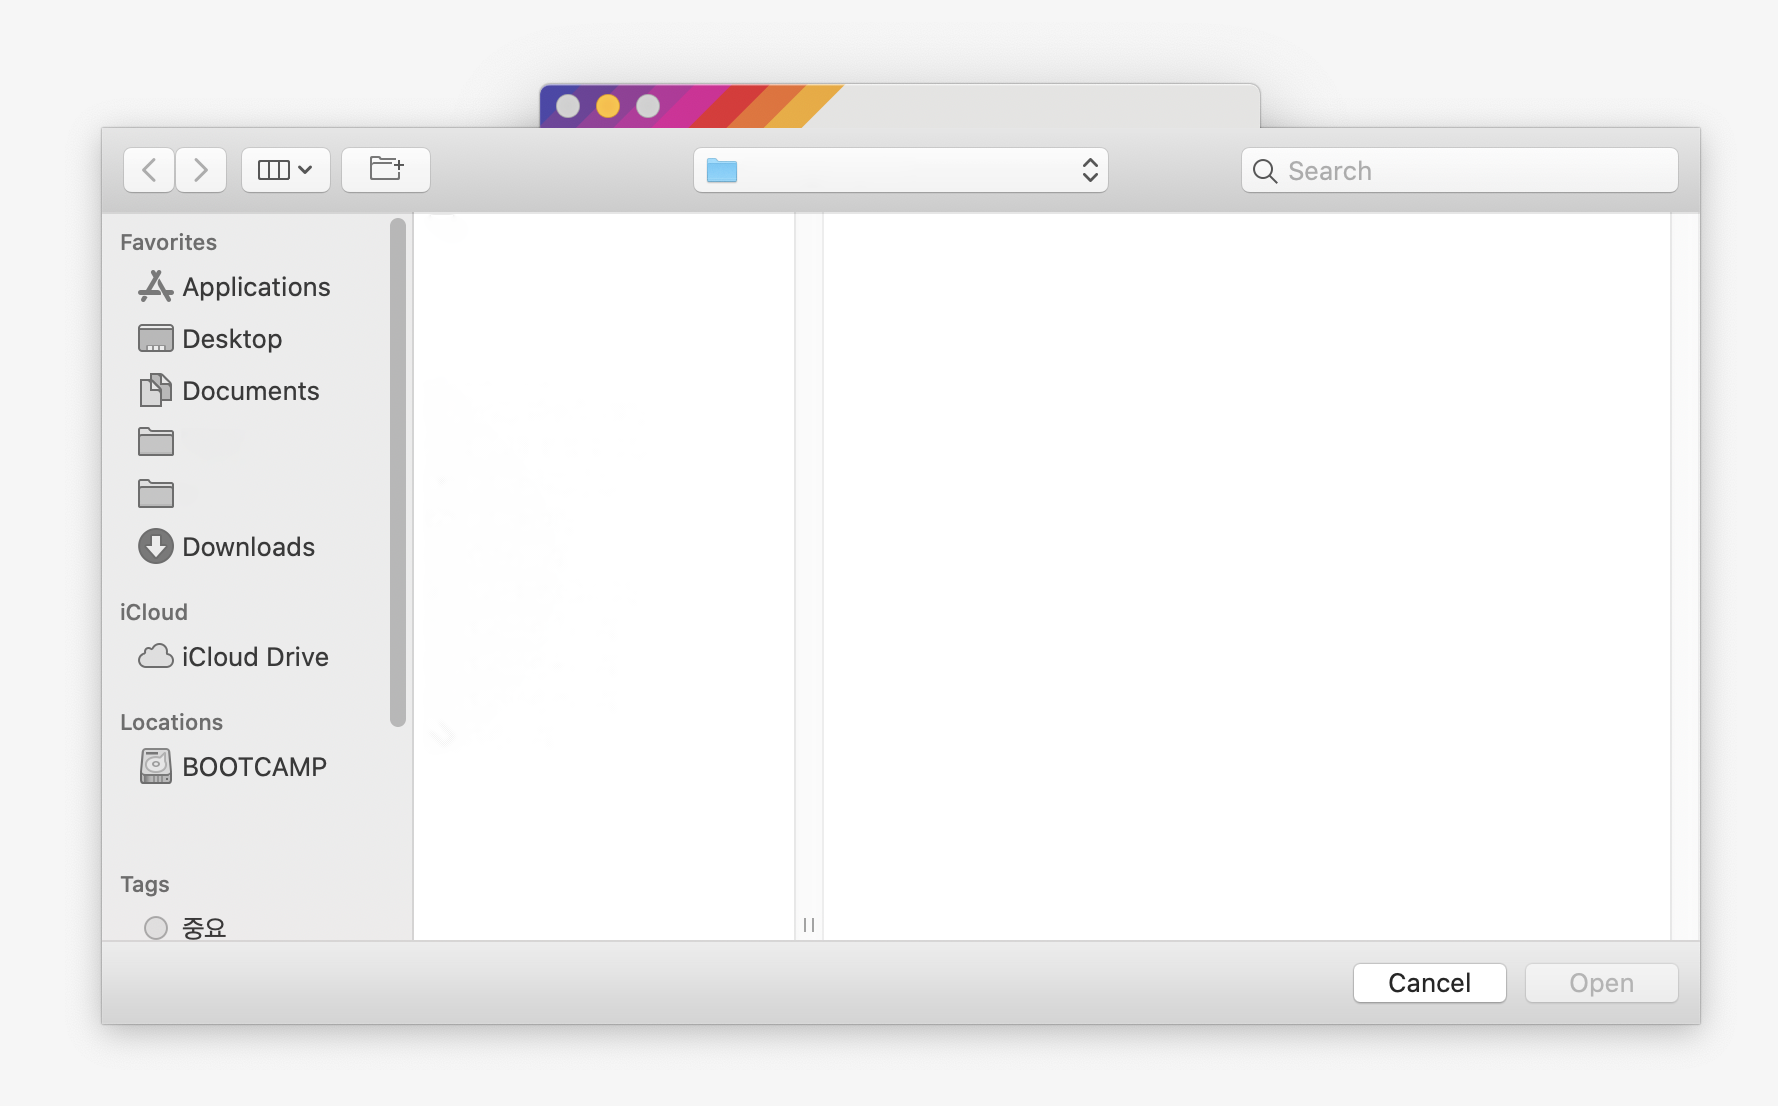Click inside the Search input field

tap(1420, 170)
